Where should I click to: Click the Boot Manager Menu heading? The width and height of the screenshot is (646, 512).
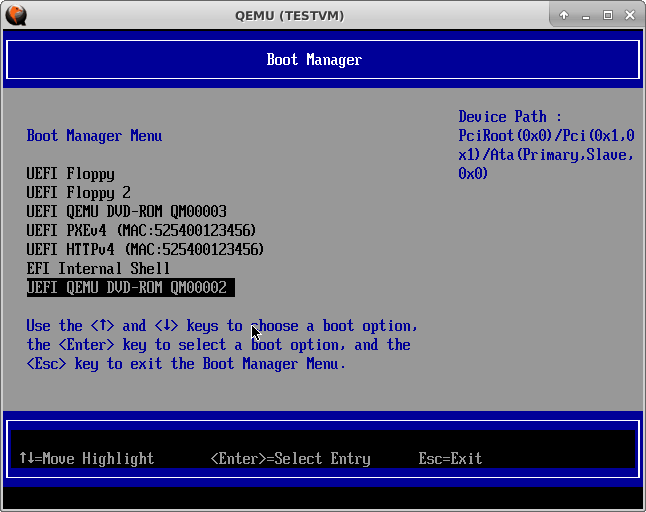94,136
